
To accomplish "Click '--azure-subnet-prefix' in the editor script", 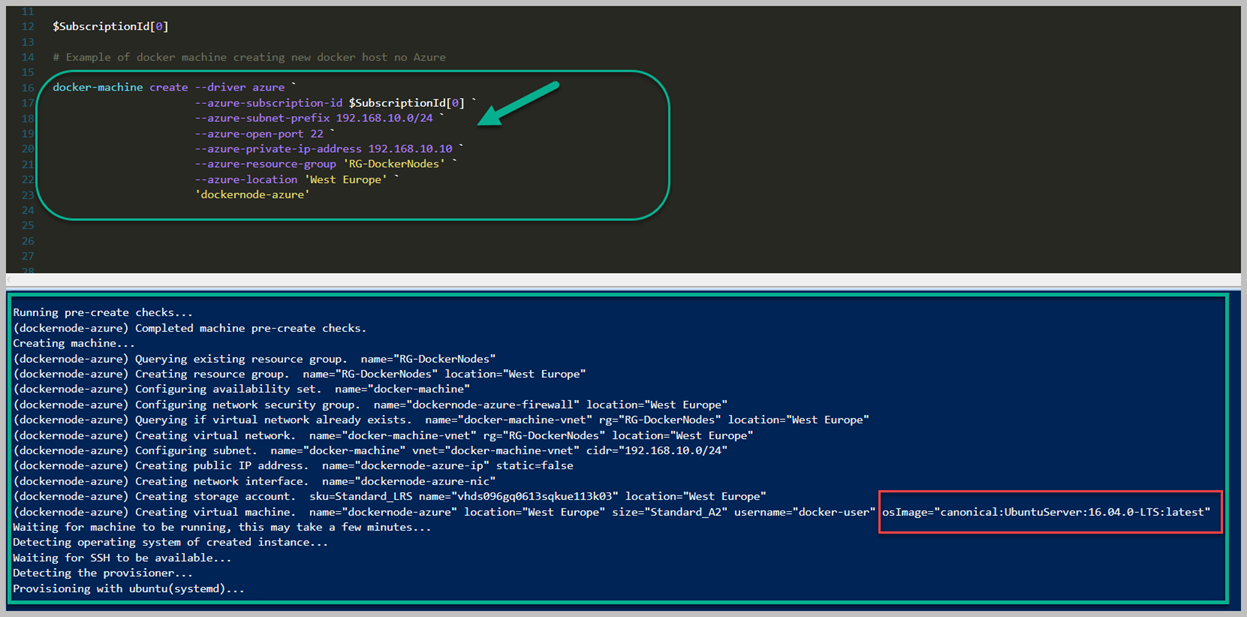I will coord(262,118).
